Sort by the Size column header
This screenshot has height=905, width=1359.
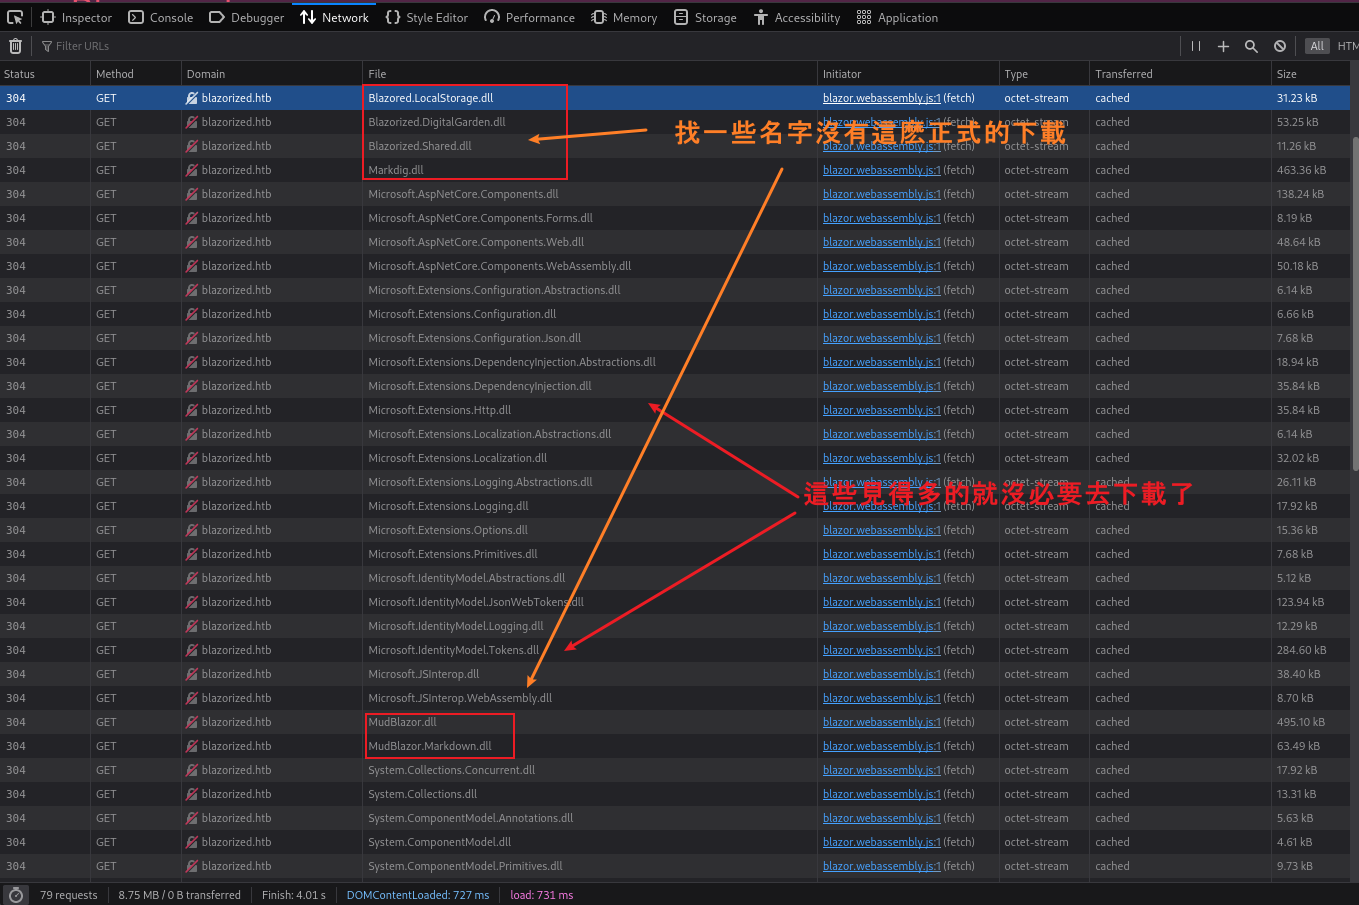pyautogui.click(x=1310, y=74)
